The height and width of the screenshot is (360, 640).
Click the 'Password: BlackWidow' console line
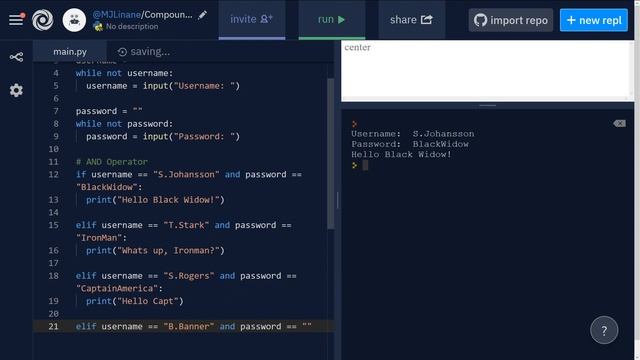410,144
